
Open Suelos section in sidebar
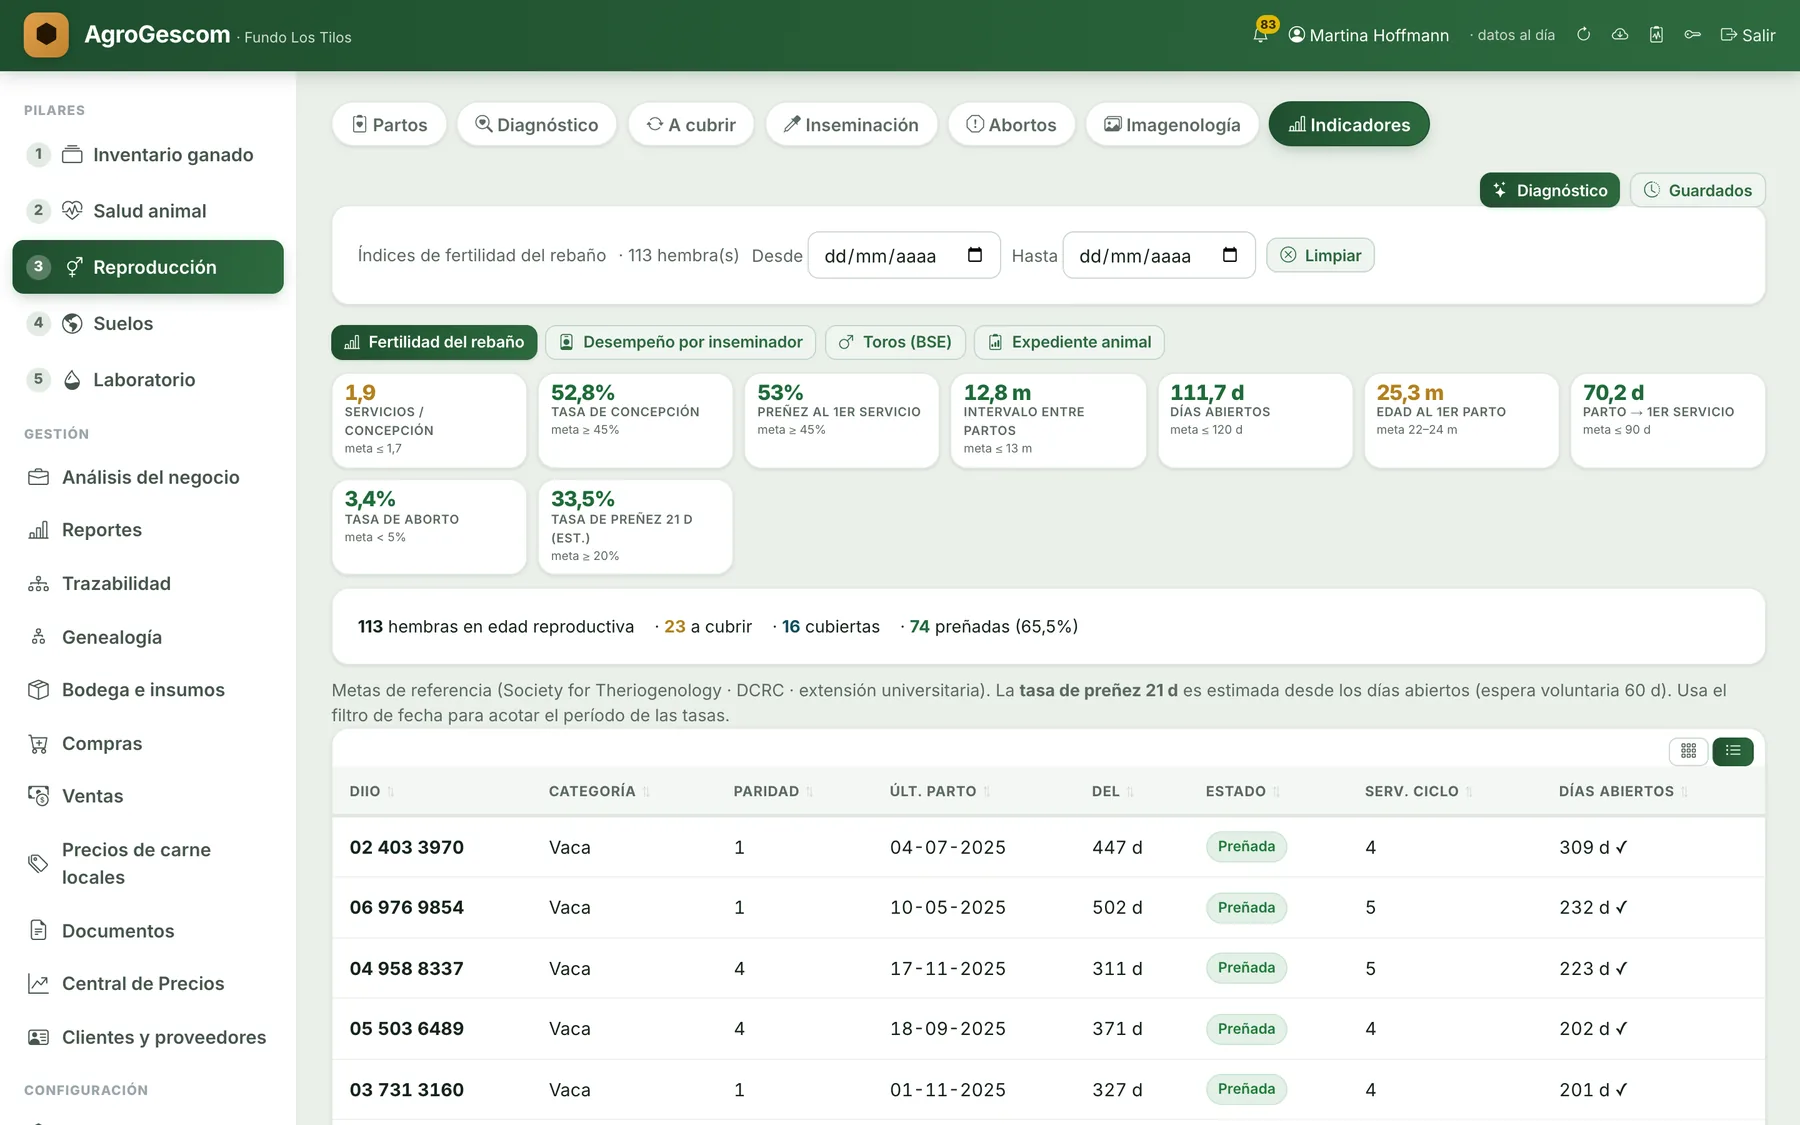coord(148,323)
